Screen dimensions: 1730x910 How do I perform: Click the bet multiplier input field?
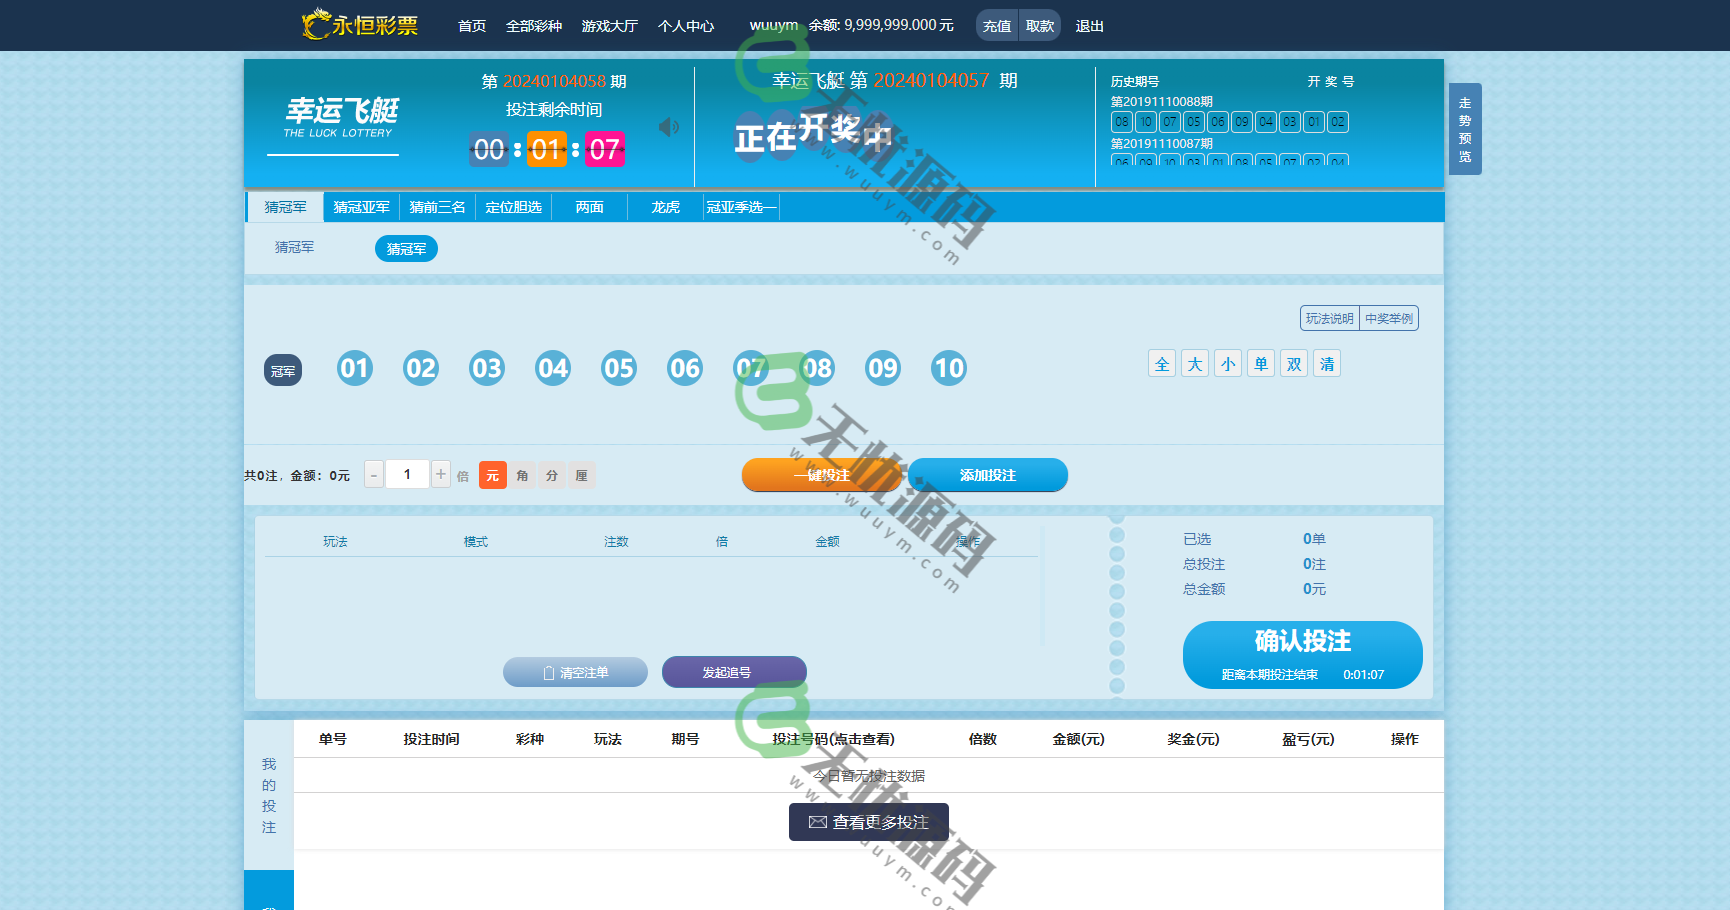[407, 474]
